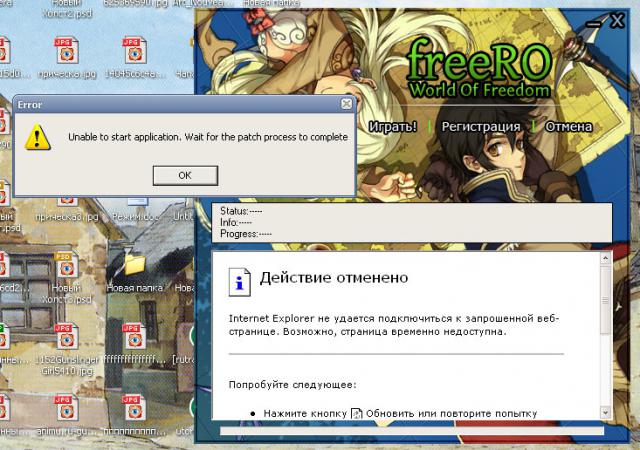
Task: Click the scroll up arrow of launcher browser
Action: pos(605,258)
